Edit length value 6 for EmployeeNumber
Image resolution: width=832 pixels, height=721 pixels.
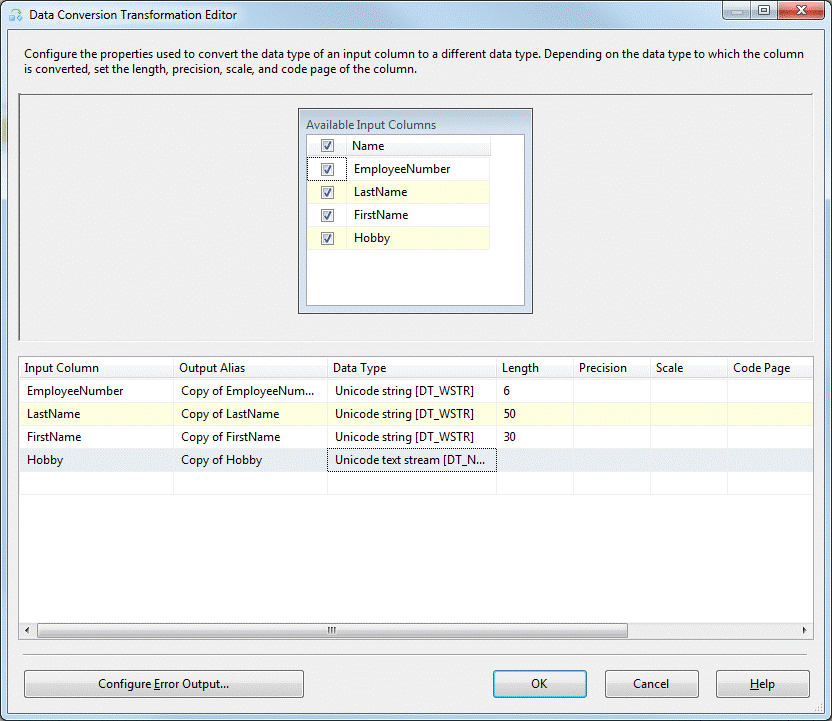535,391
